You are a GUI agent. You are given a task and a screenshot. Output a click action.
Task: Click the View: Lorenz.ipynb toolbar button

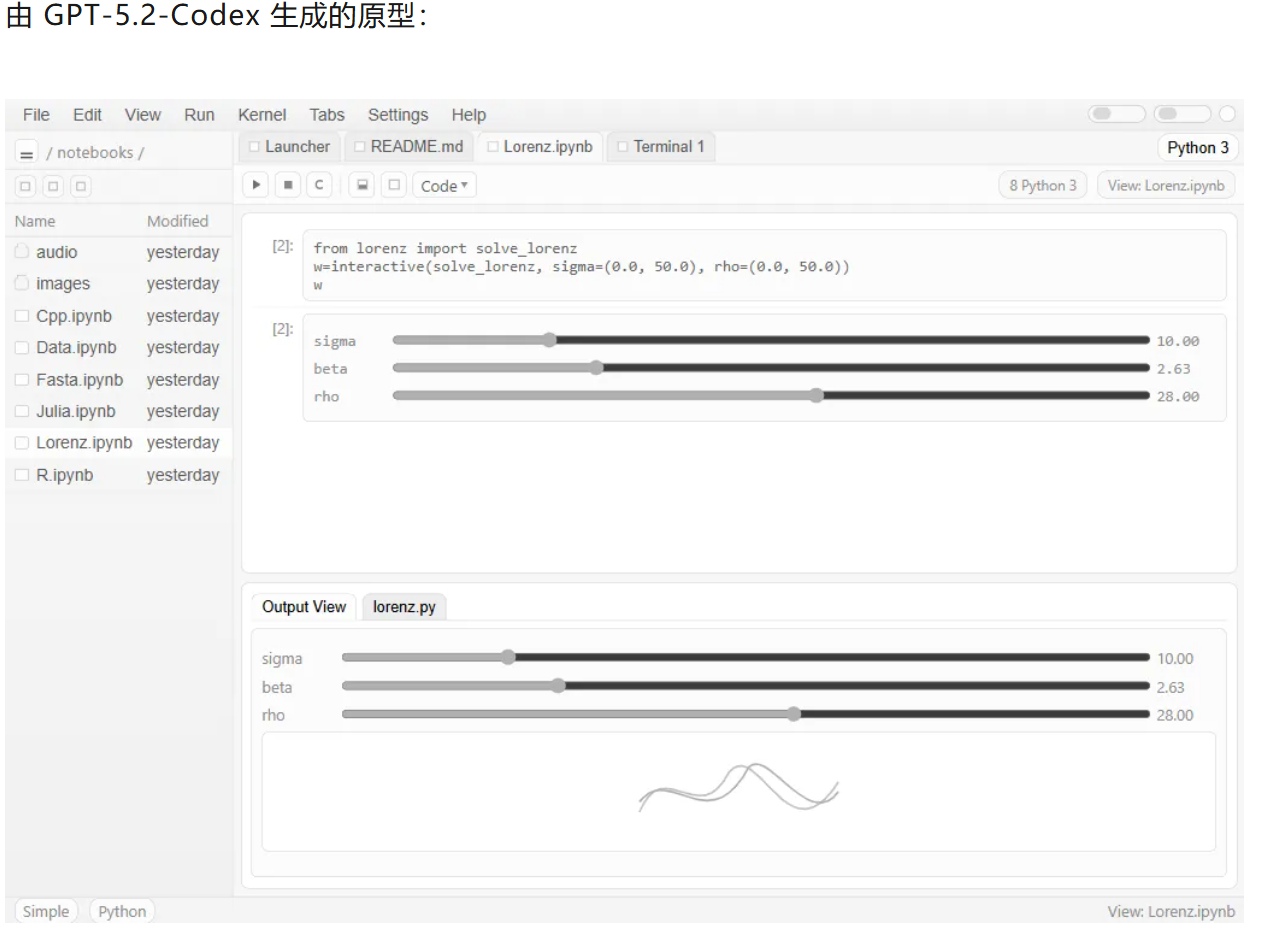click(1165, 185)
